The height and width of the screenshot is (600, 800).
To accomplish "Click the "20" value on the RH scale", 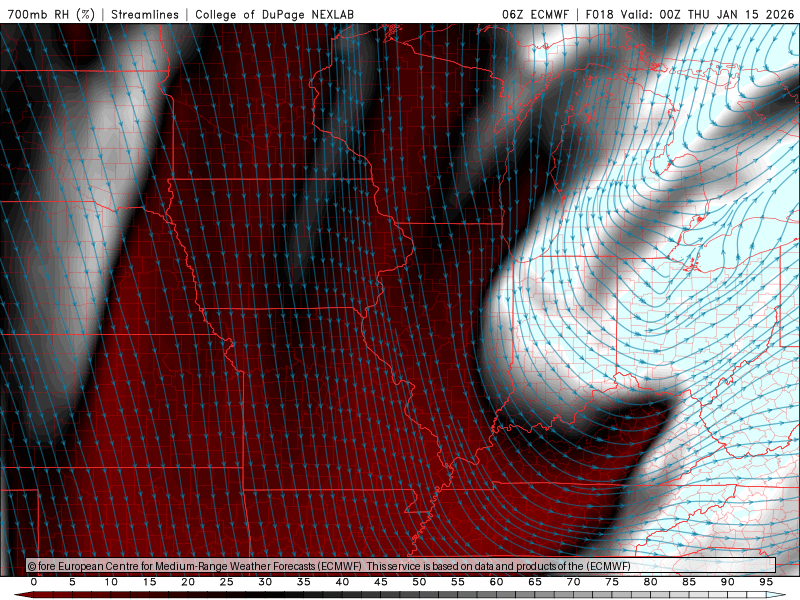I will point(188,582).
